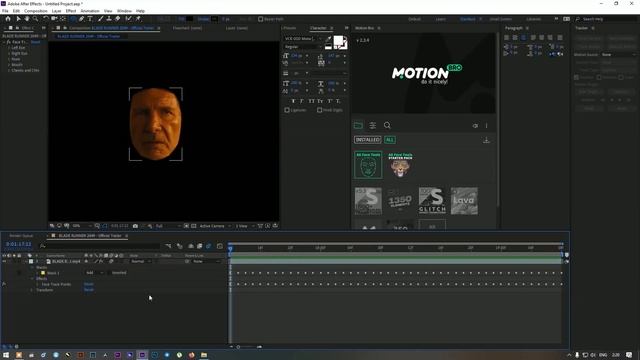Open the Composition menu
Image resolution: width=640 pixels, height=360 pixels.
coord(36,11)
